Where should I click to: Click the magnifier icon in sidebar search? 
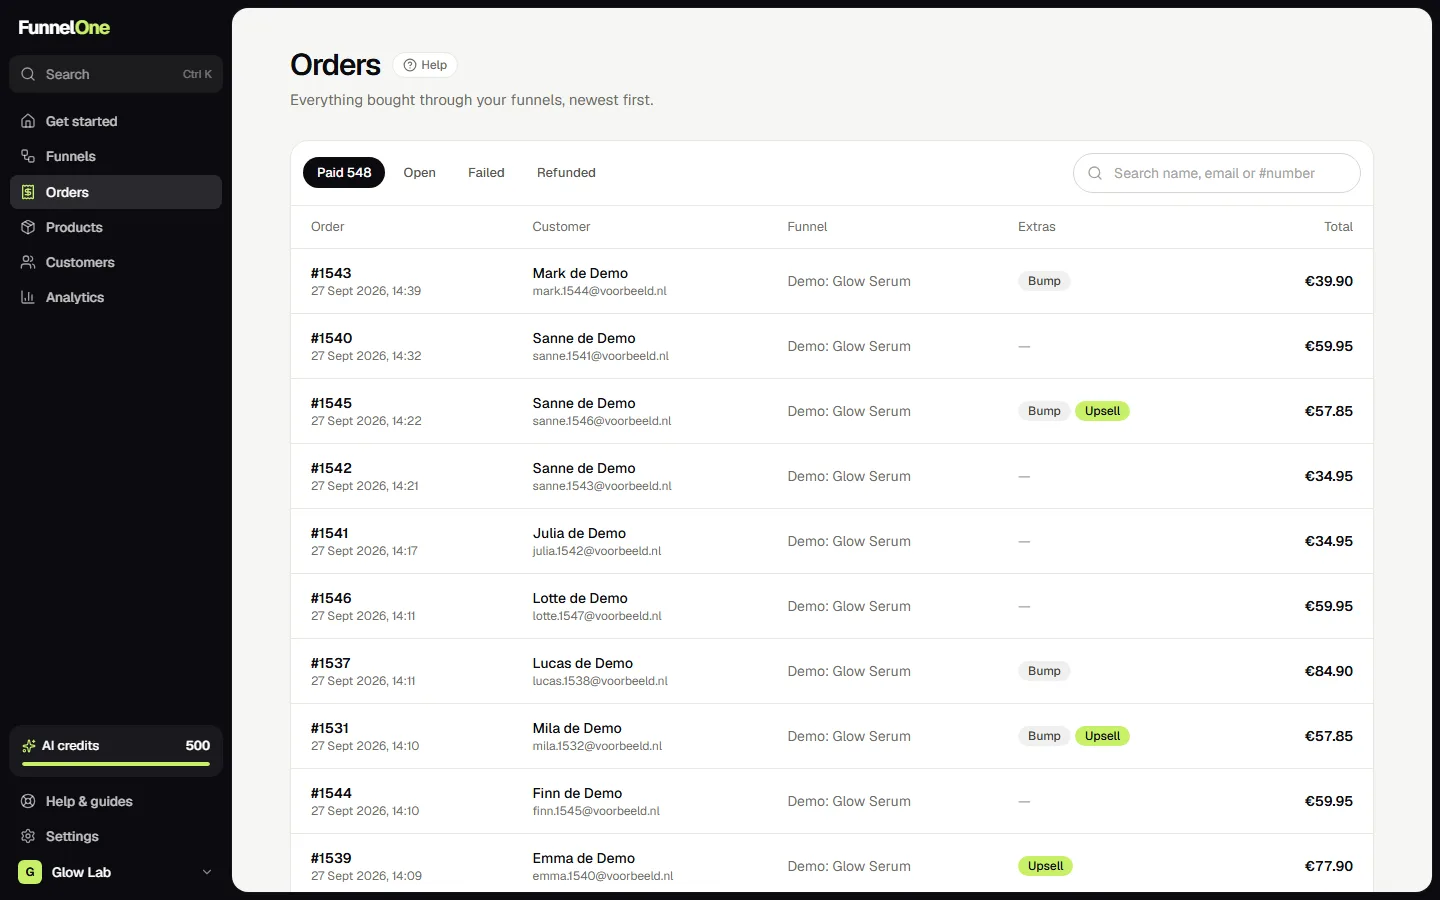[x=28, y=74]
